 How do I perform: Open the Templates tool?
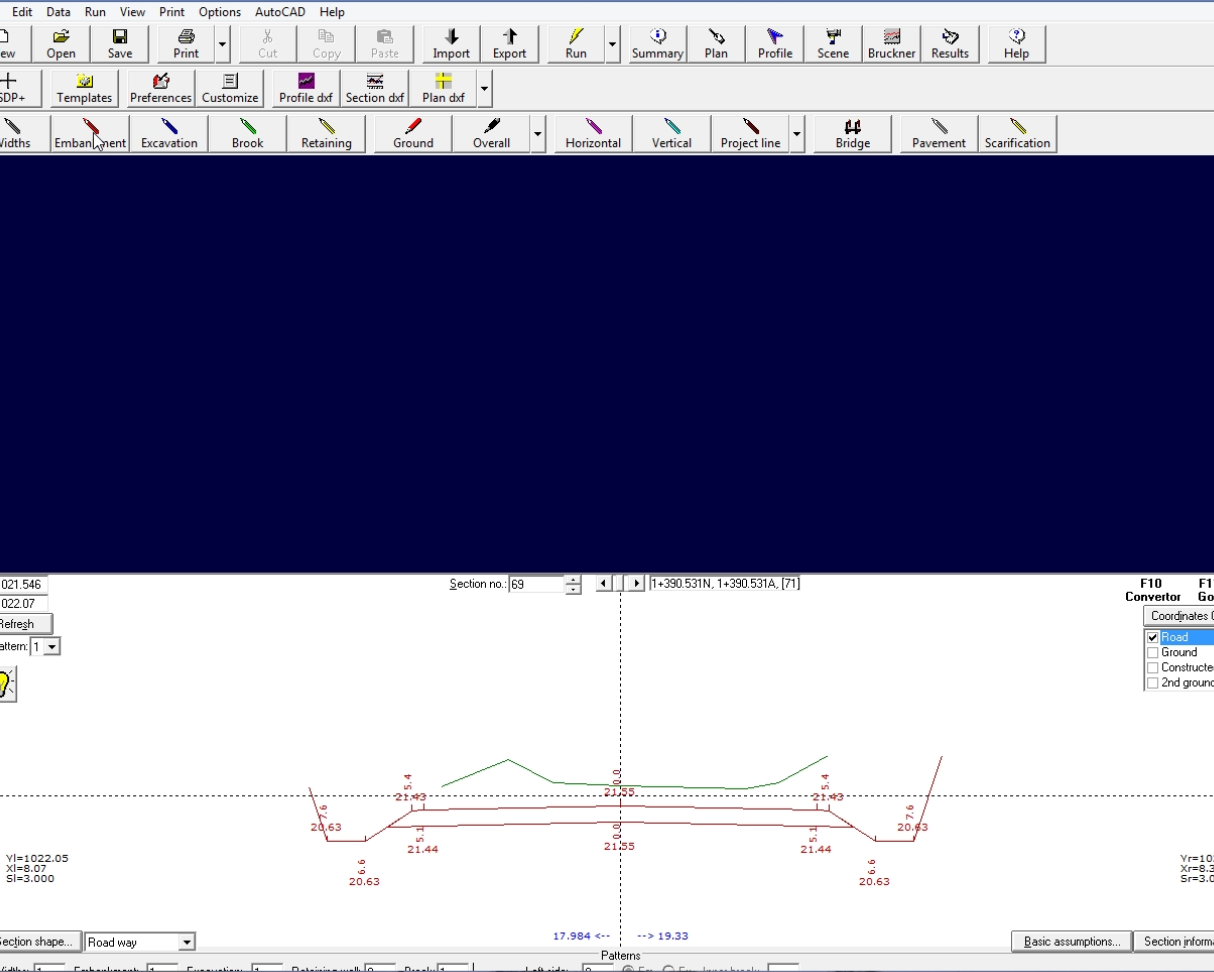(x=84, y=89)
